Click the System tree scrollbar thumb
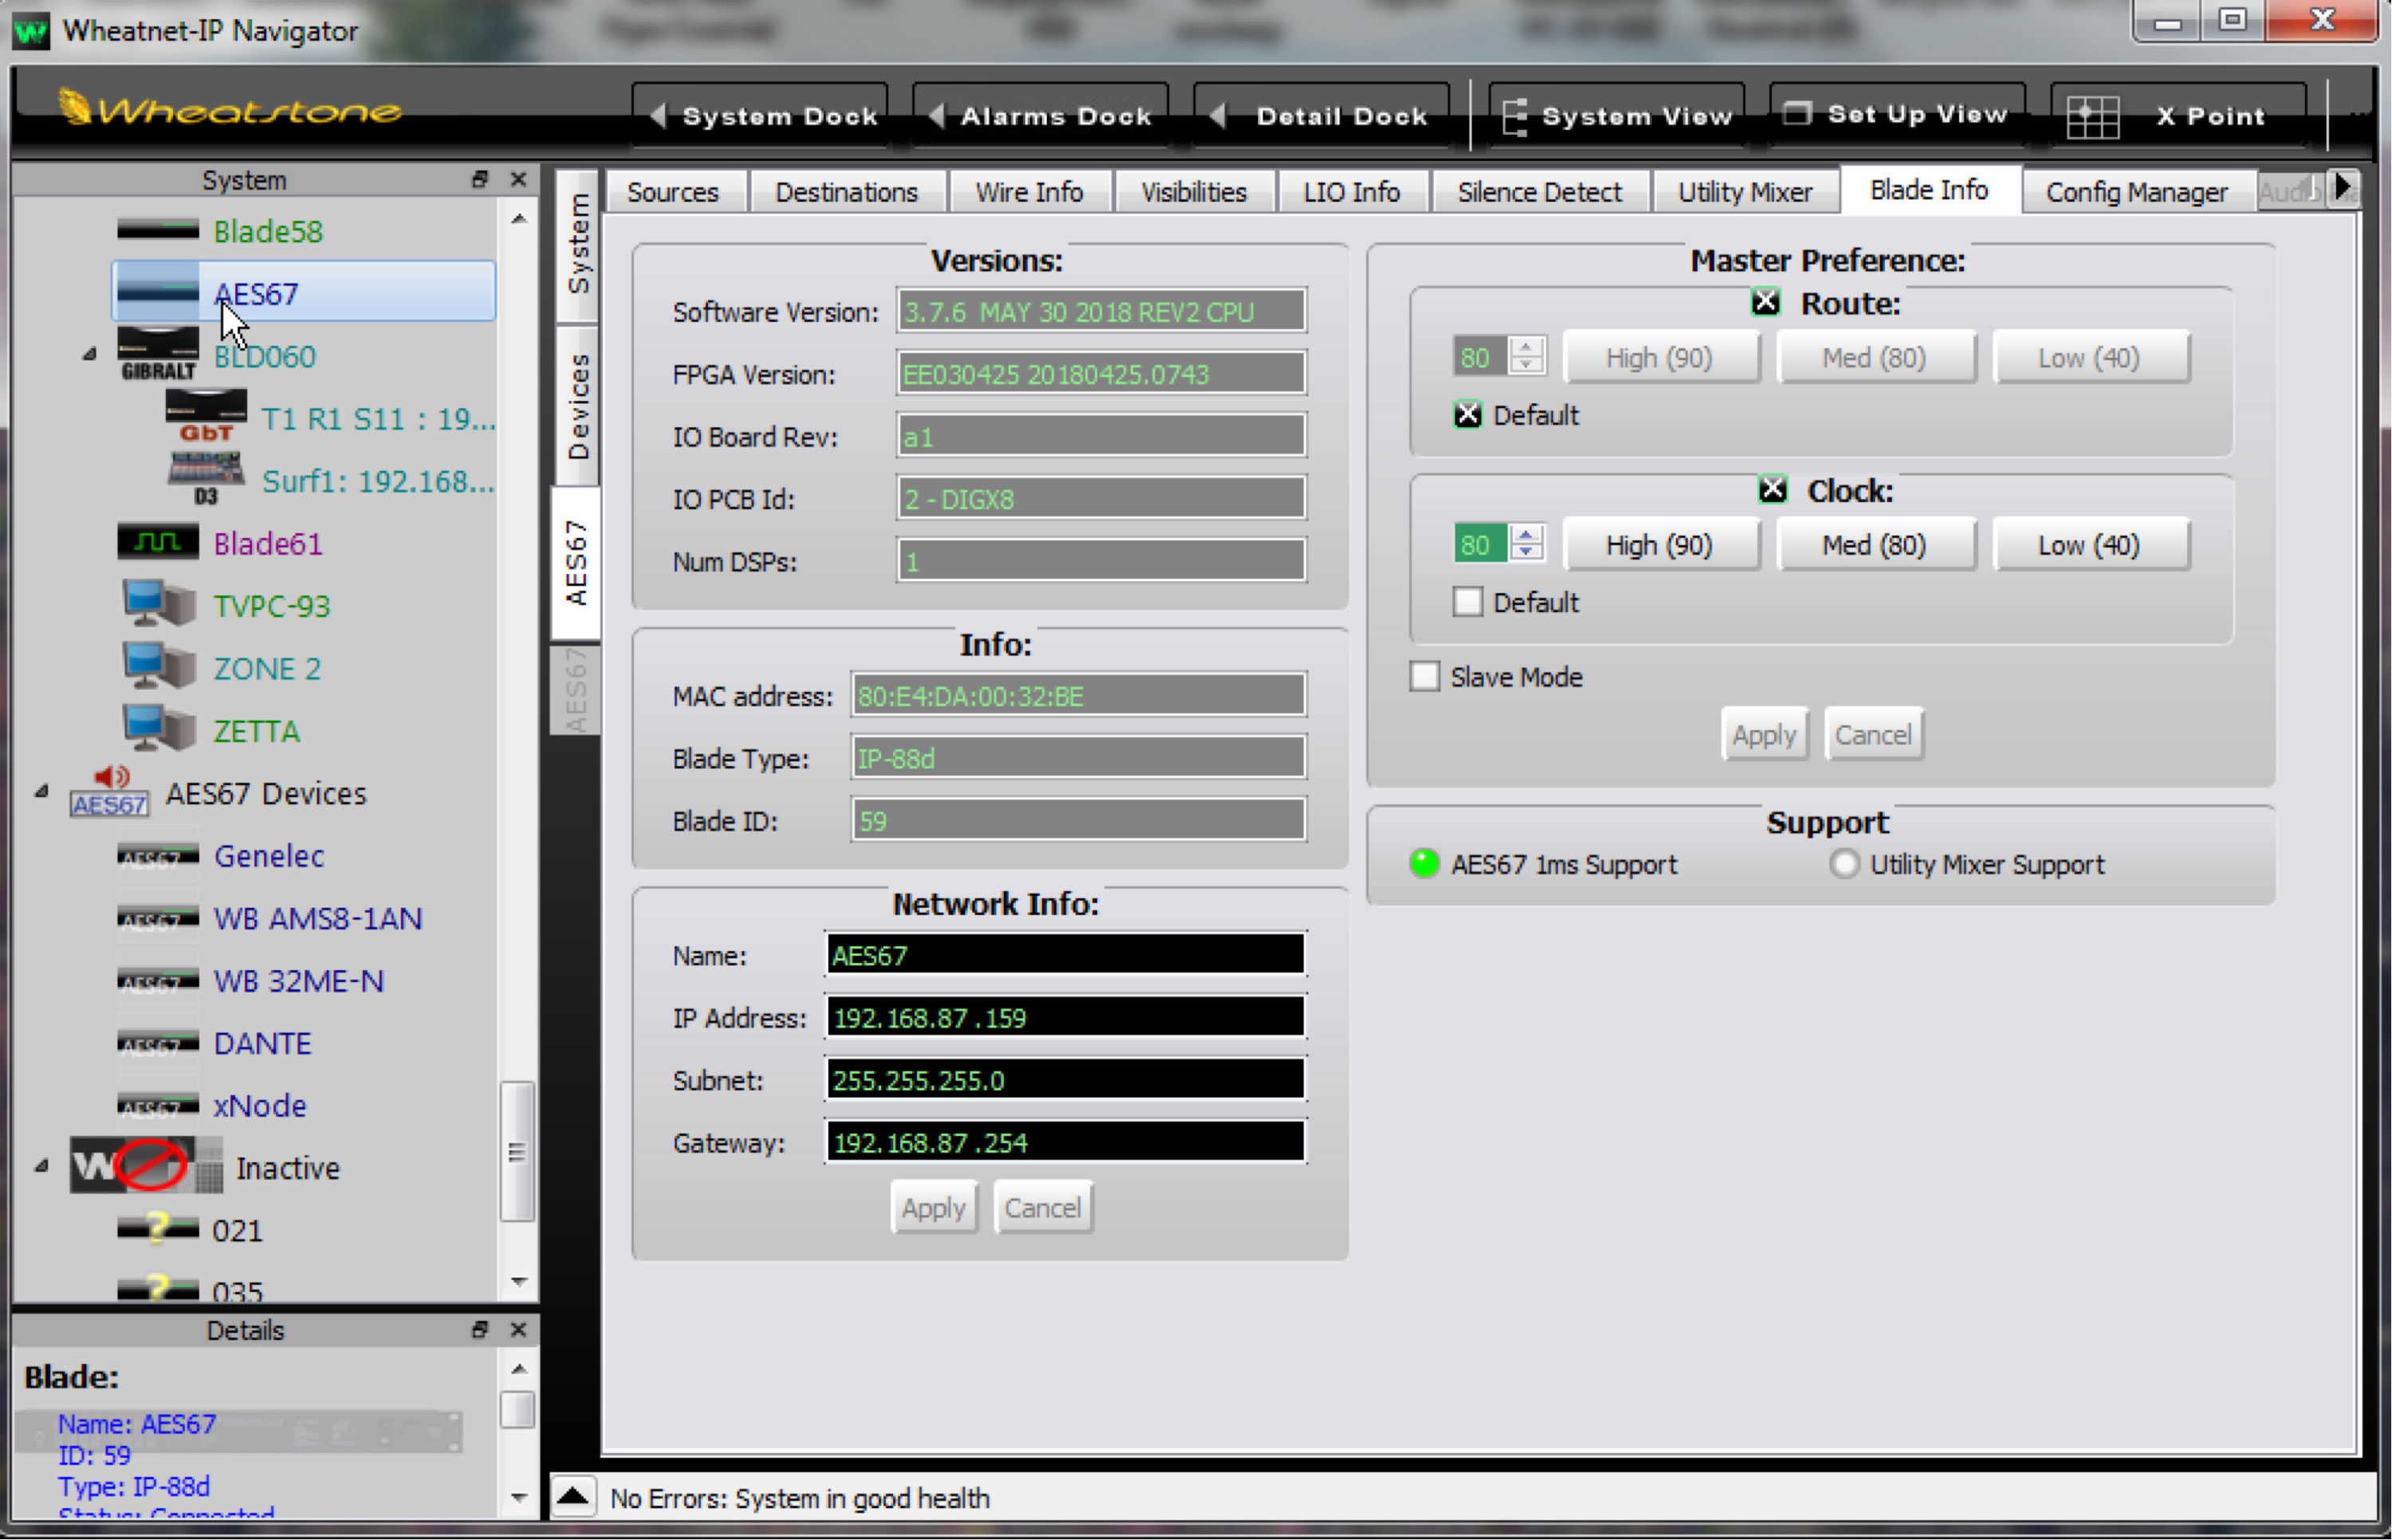The image size is (2392, 1540). [x=517, y=1151]
